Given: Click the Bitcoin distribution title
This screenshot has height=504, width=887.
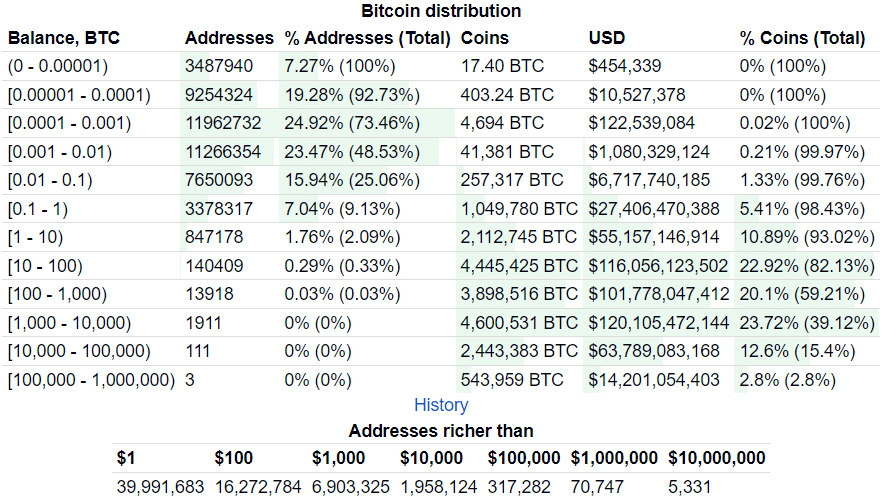Looking at the screenshot, I should pyautogui.click(x=441, y=12).
